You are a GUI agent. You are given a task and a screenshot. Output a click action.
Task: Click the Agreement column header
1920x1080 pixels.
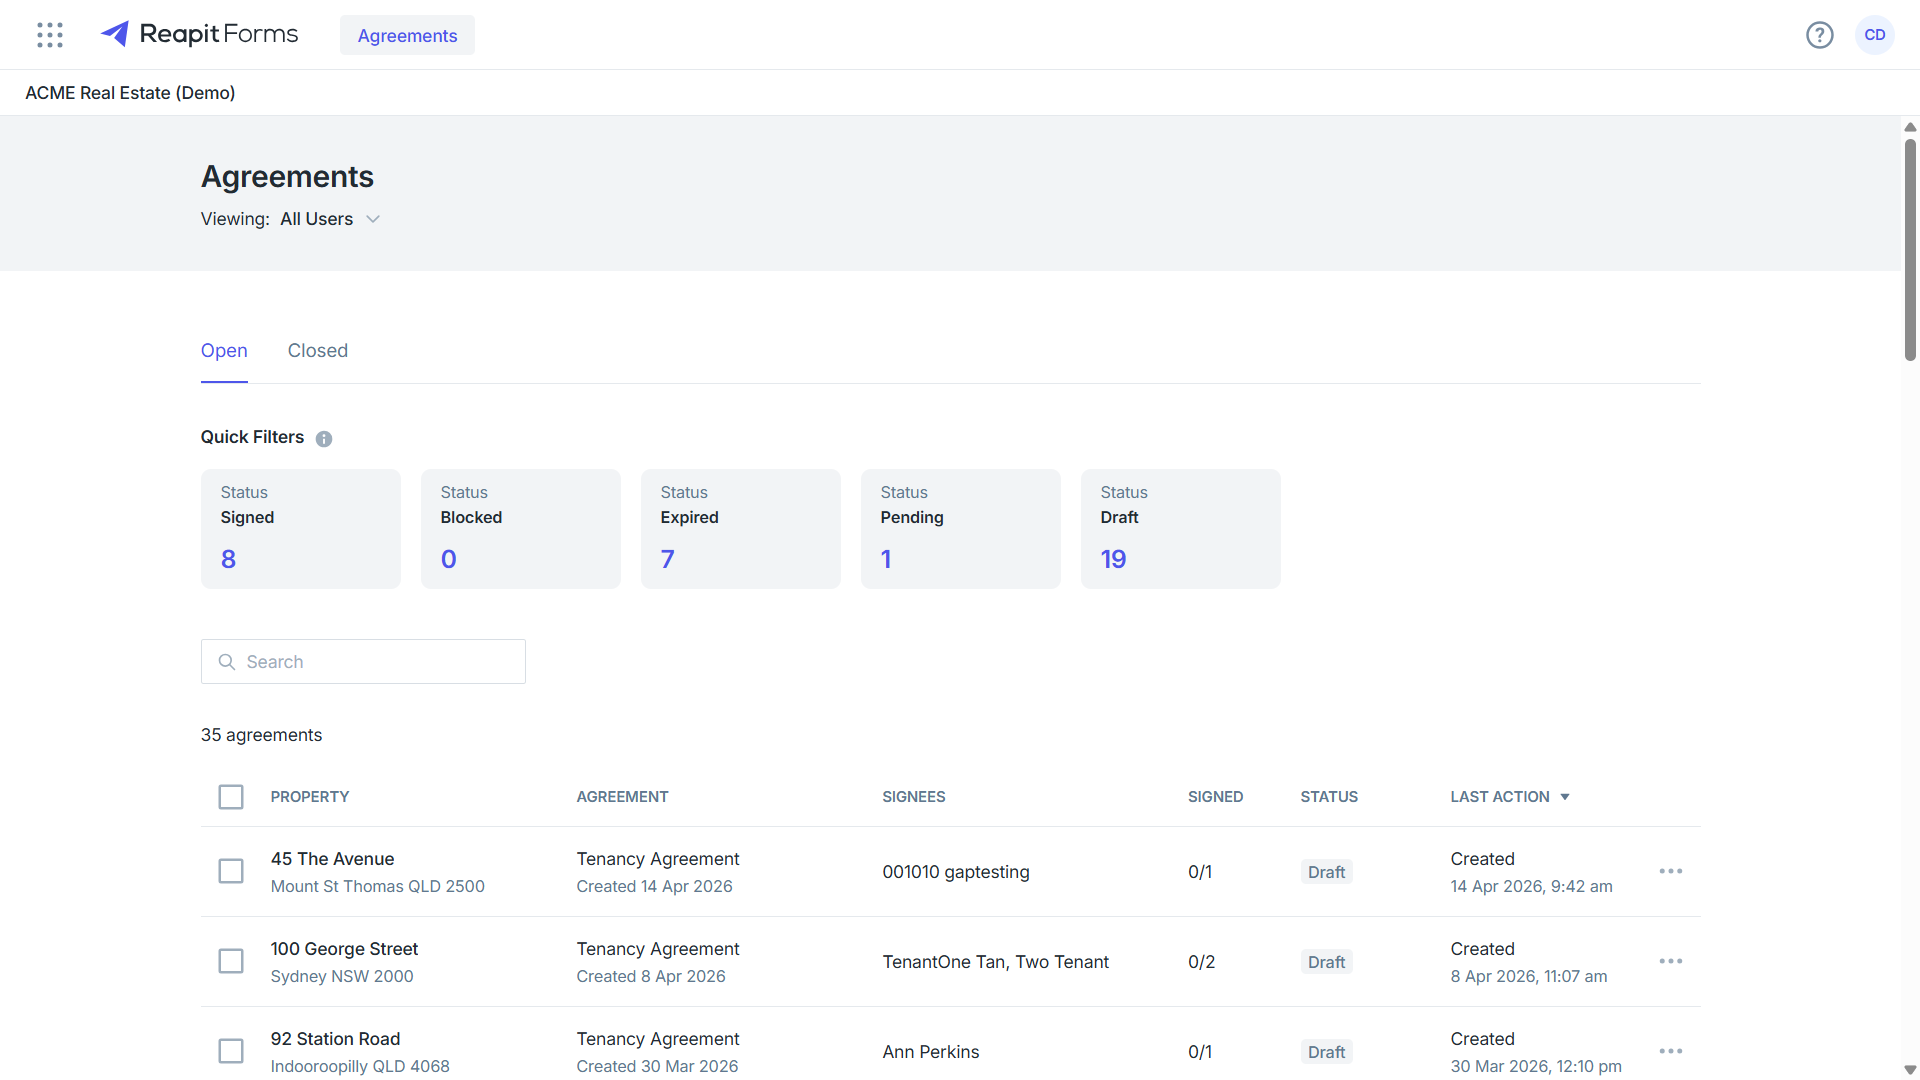[622, 797]
